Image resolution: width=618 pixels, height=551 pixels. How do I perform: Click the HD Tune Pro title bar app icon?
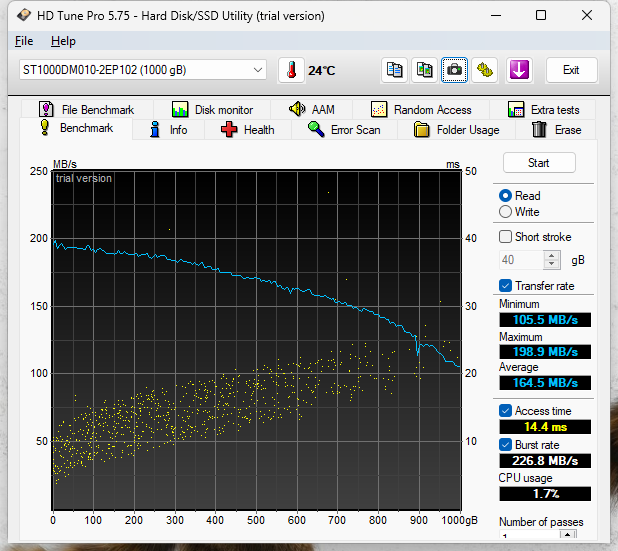click(x=23, y=15)
